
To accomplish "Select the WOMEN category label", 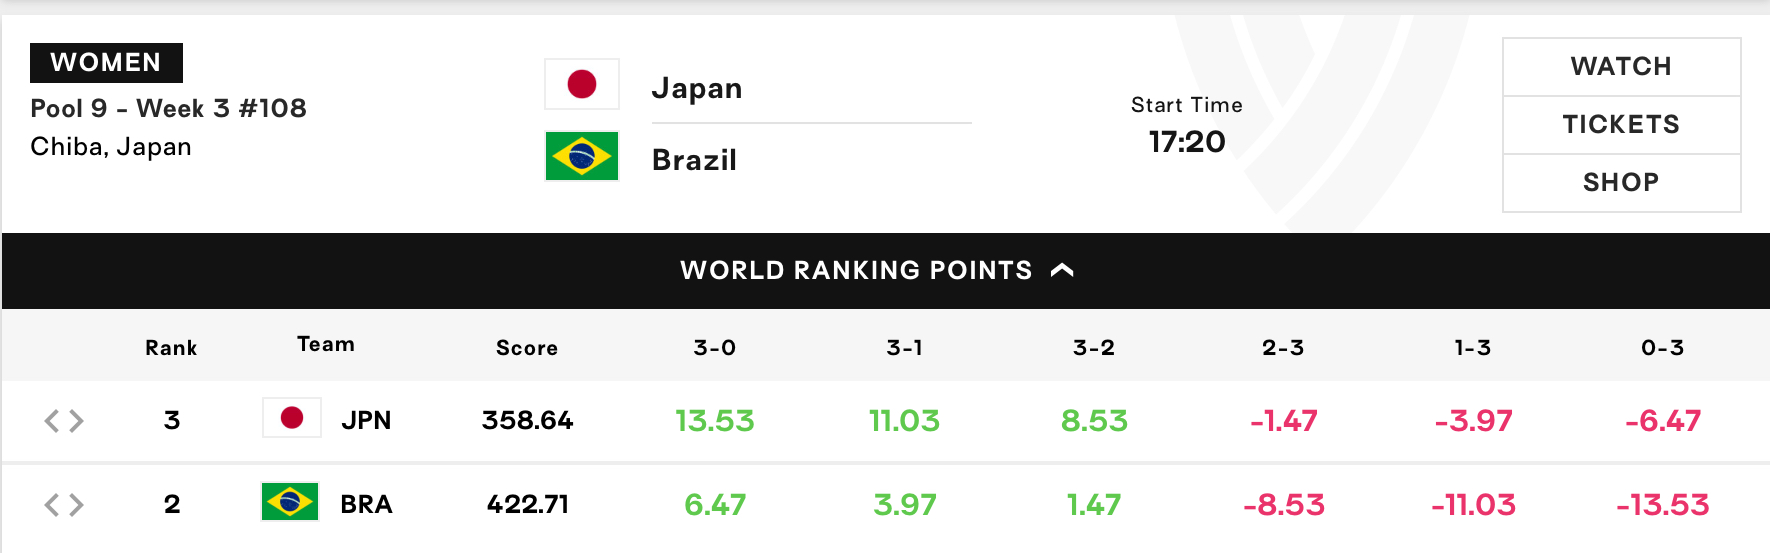I will point(106,63).
